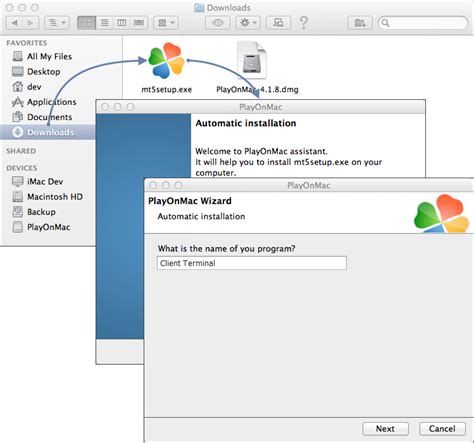This screenshot has width=474, height=443.
Task: Open Documents in Finder sidebar
Action: [x=50, y=117]
